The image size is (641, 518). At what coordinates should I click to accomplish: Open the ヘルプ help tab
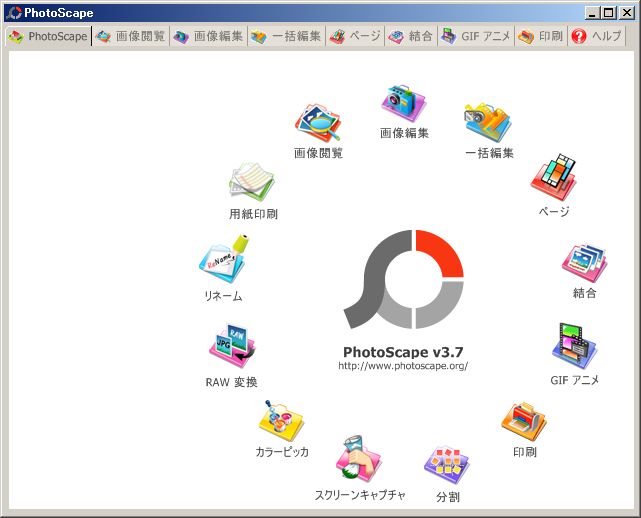596,36
